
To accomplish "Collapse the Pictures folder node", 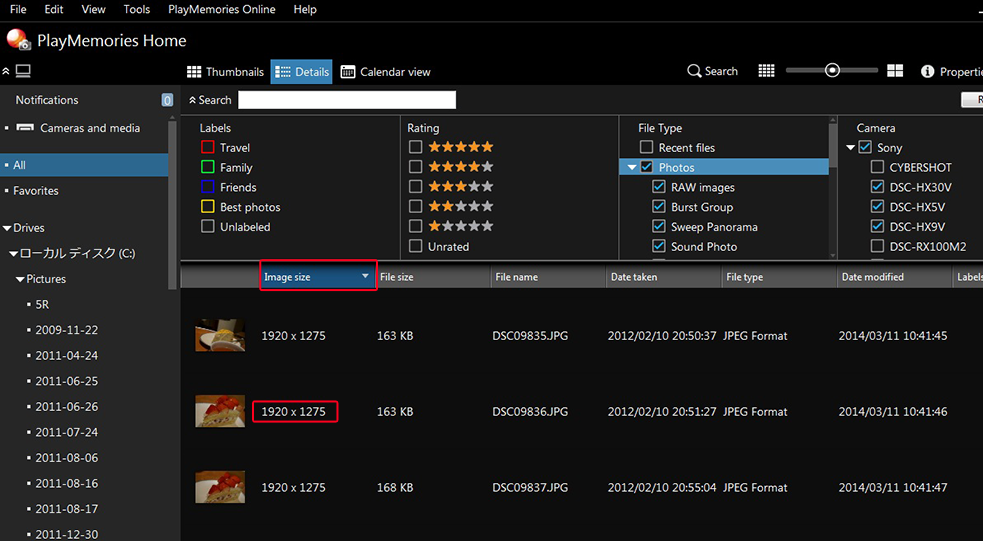I will coord(21,280).
